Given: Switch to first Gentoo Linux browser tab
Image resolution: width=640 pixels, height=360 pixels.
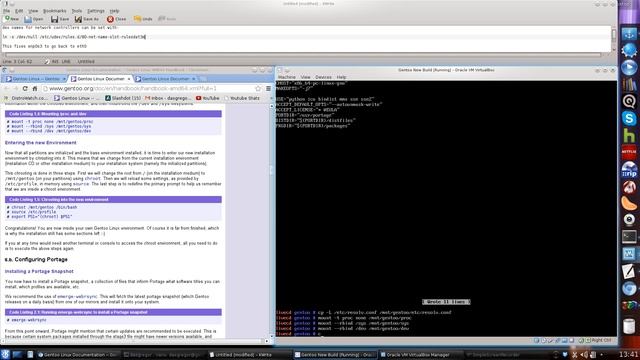Looking at the screenshot, I should pos(36,79).
